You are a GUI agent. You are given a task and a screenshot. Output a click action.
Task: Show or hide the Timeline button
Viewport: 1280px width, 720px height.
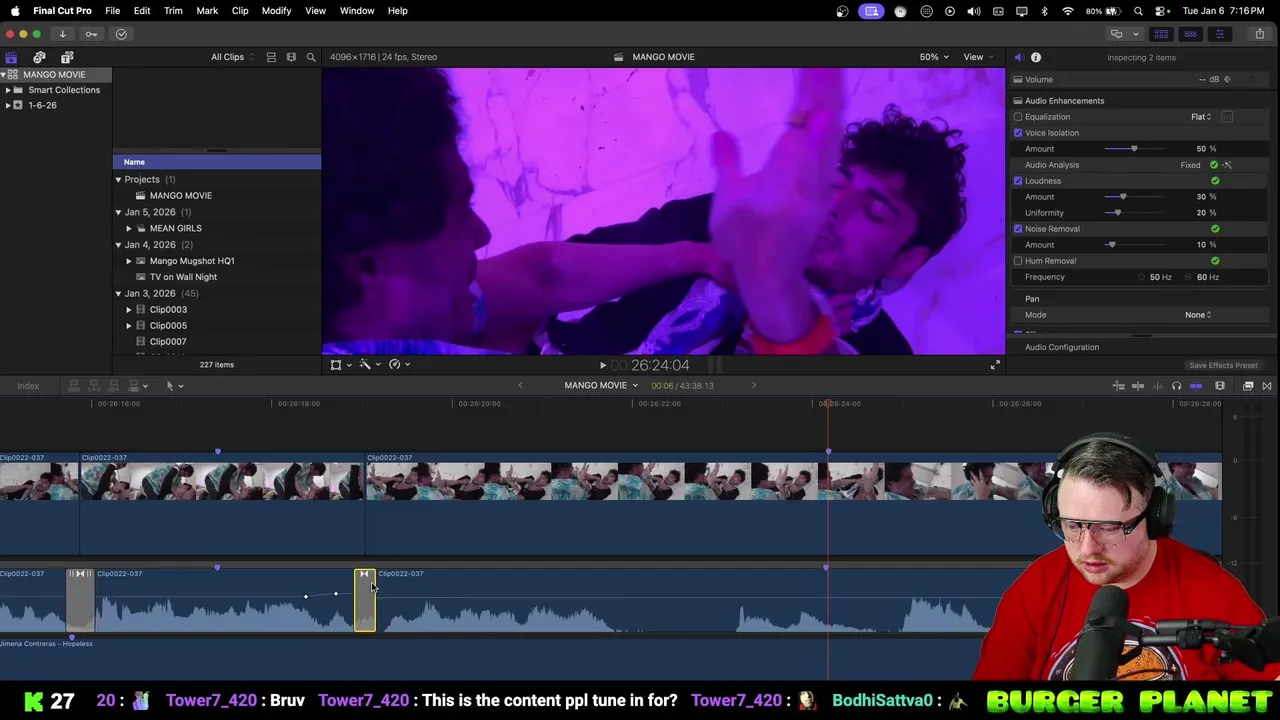(1190, 34)
